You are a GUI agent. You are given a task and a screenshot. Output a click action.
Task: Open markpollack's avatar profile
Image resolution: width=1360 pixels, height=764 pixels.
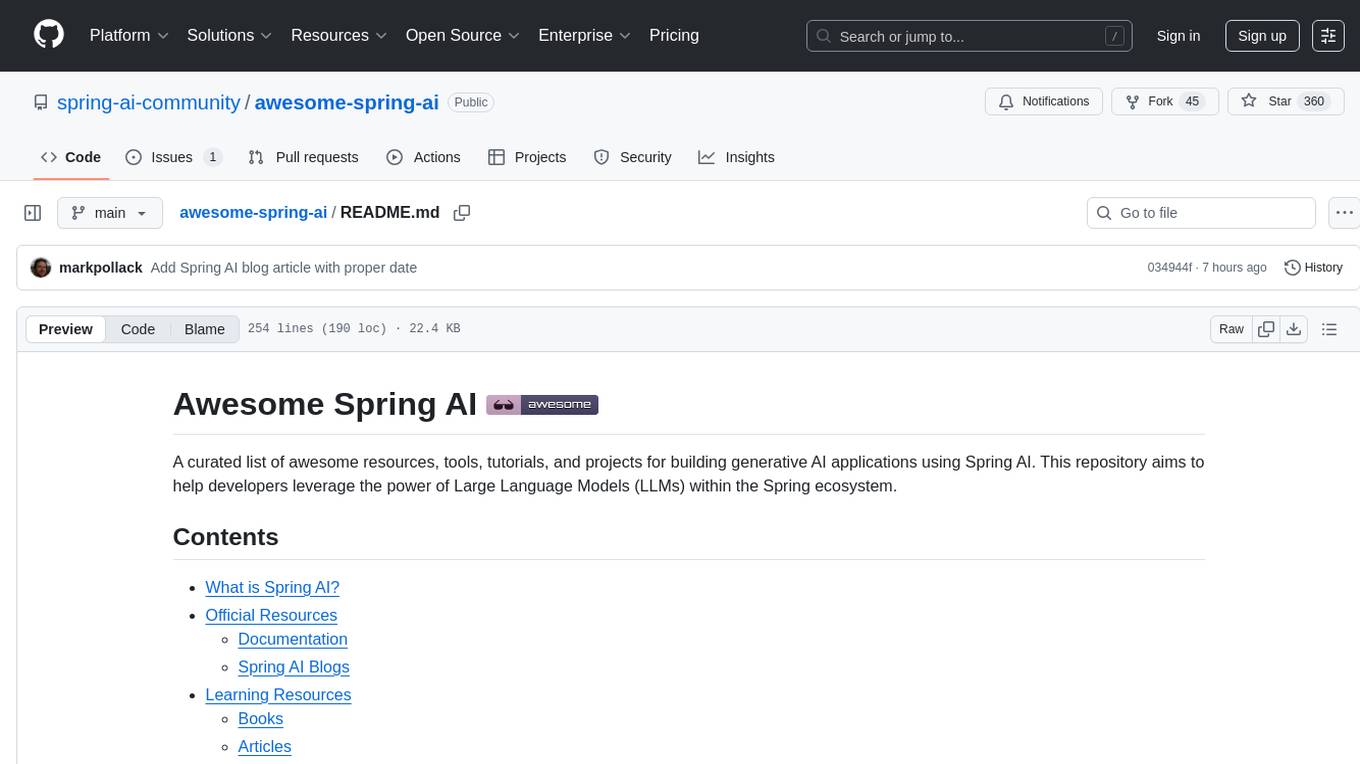(41, 268)
